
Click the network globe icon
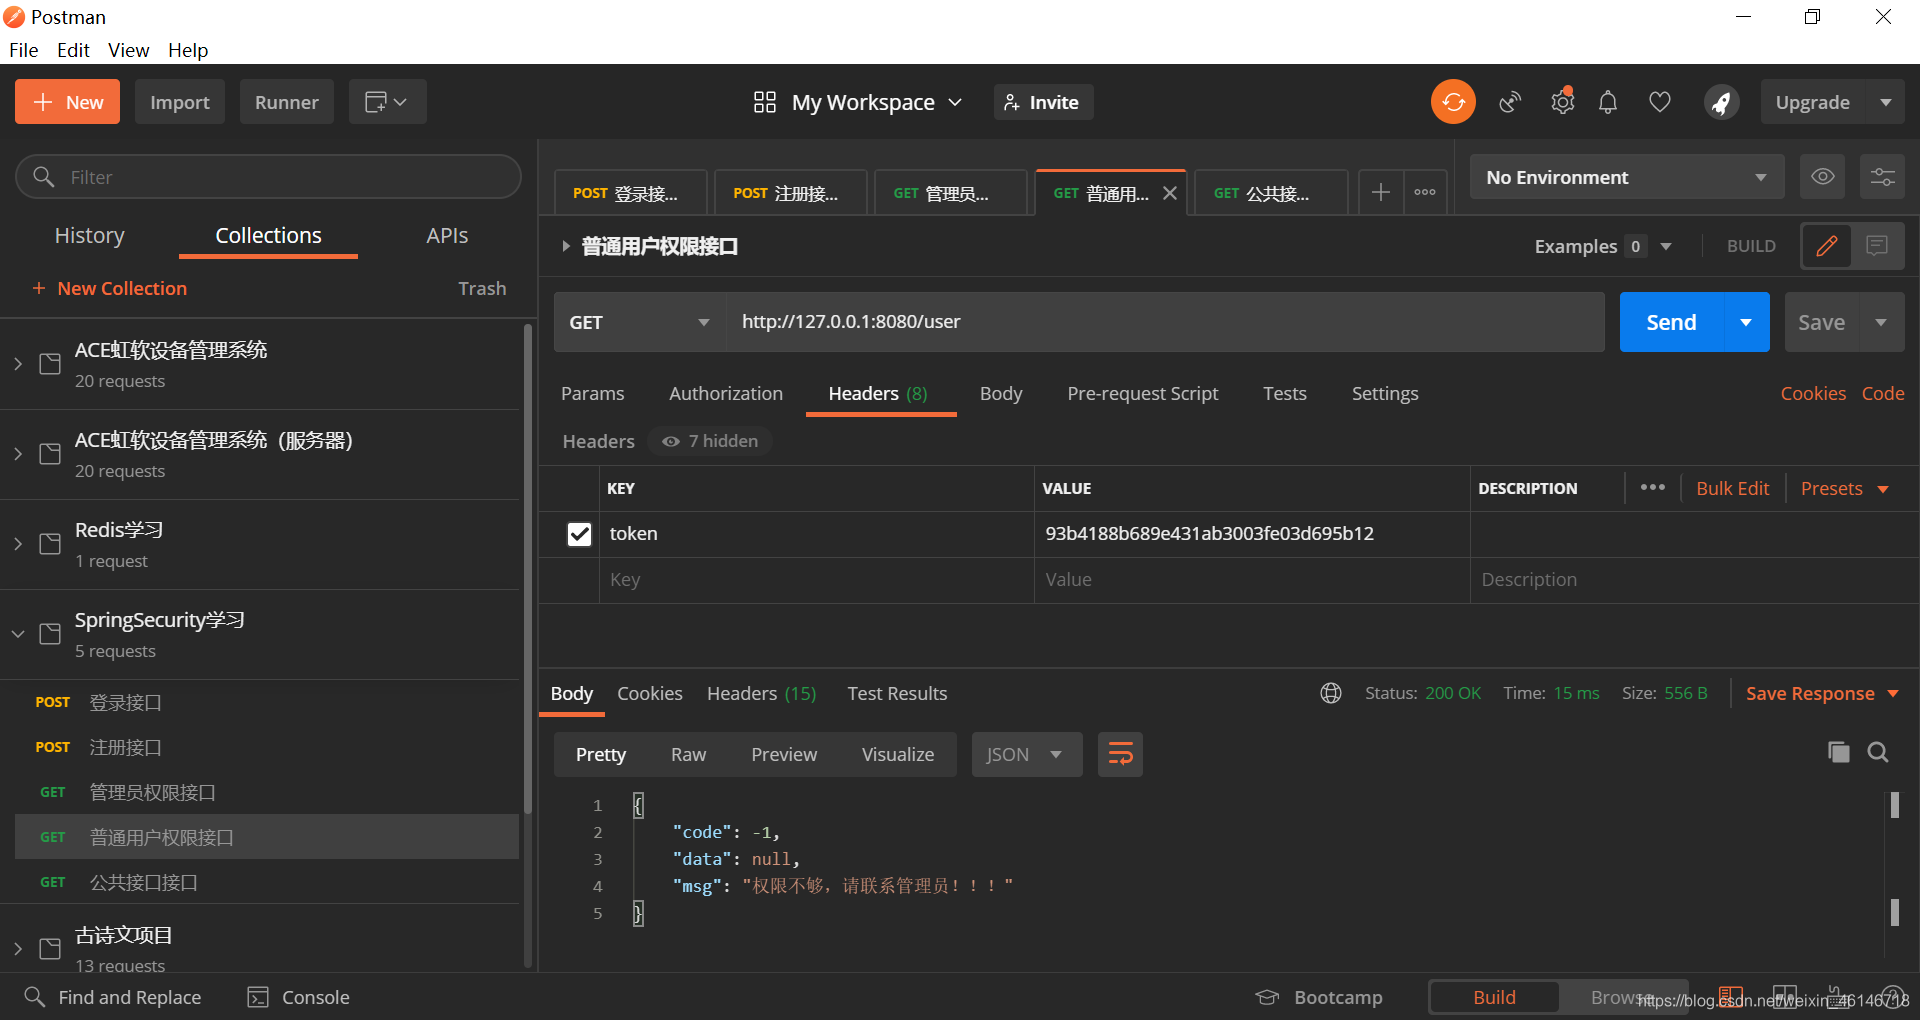click(1331, 693)
